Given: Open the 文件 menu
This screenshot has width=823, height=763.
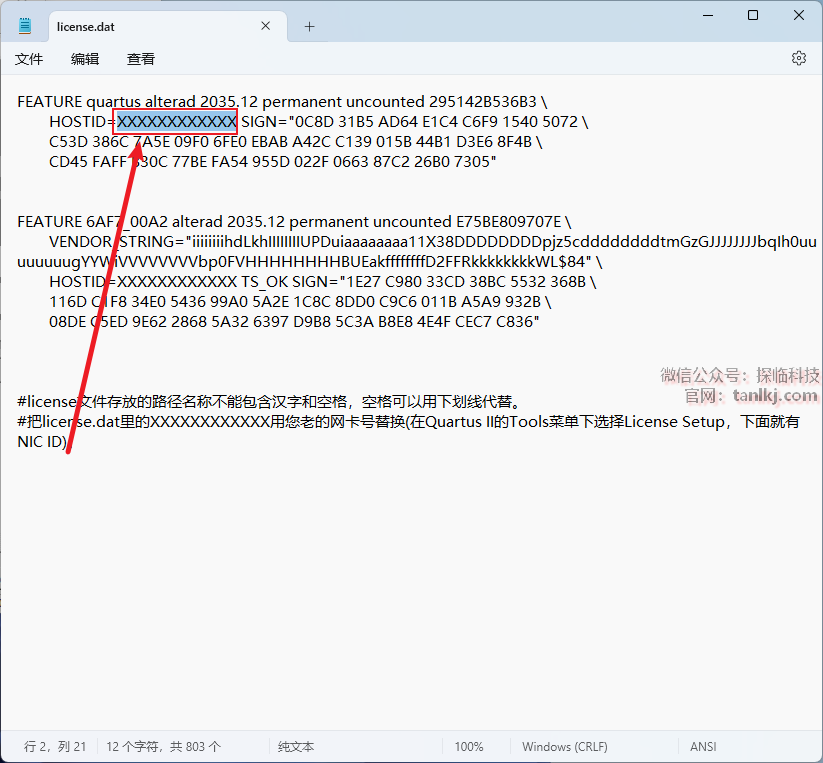Looking at the screenshot, I should pos(29,59).
